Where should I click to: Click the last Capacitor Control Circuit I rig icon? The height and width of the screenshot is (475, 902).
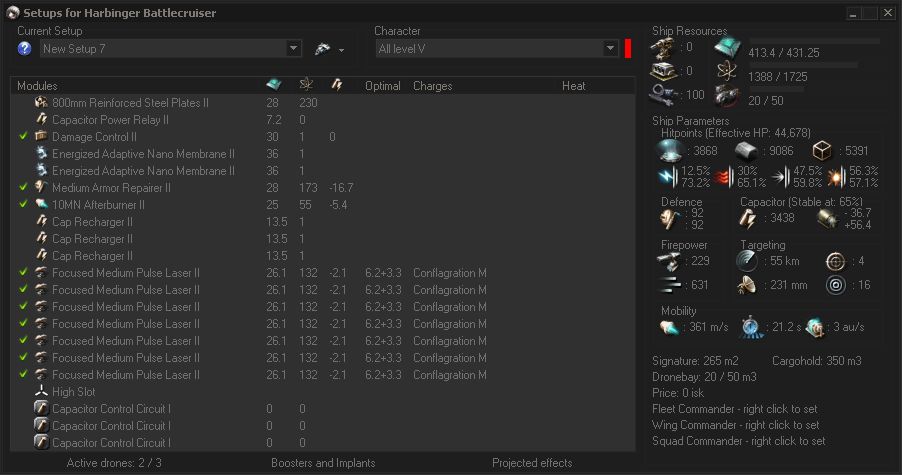click(x=41, y=442)
